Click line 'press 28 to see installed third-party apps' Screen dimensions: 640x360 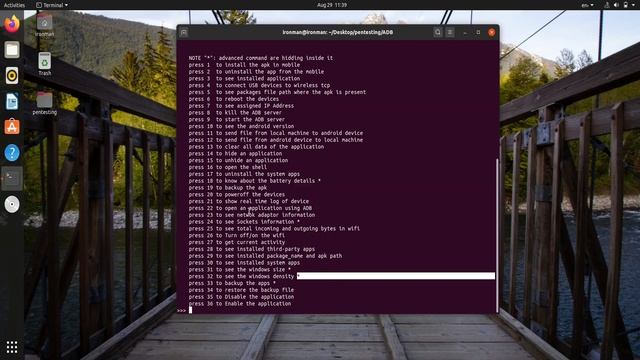tap(252, 249)
